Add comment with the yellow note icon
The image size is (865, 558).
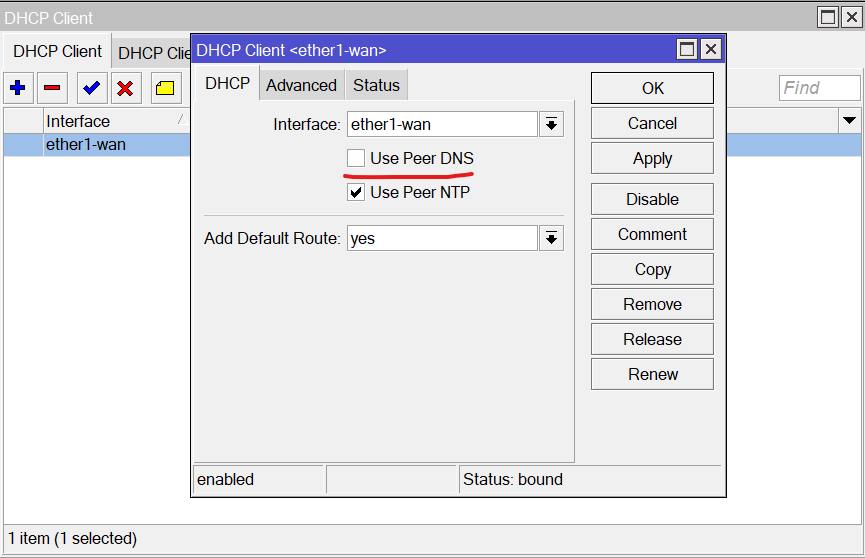pos(165,88)
